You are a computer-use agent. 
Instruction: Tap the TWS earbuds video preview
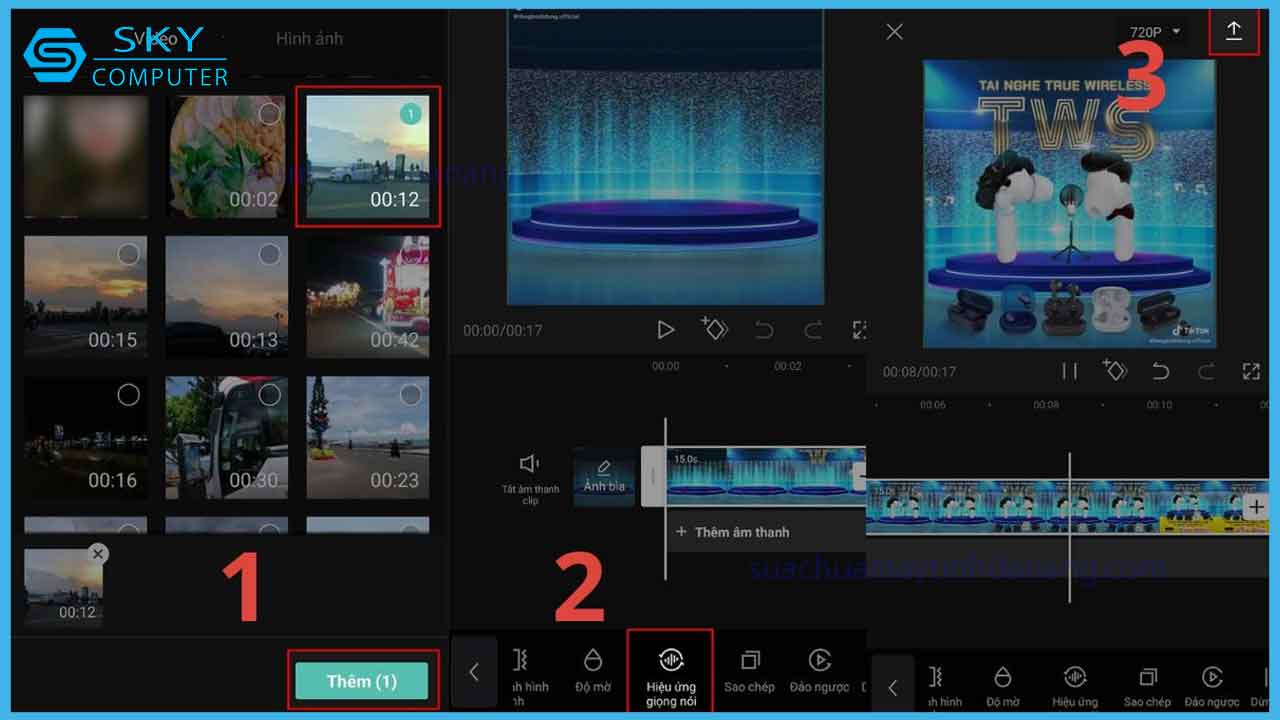pyautogui.click(x=1069, y=204)
